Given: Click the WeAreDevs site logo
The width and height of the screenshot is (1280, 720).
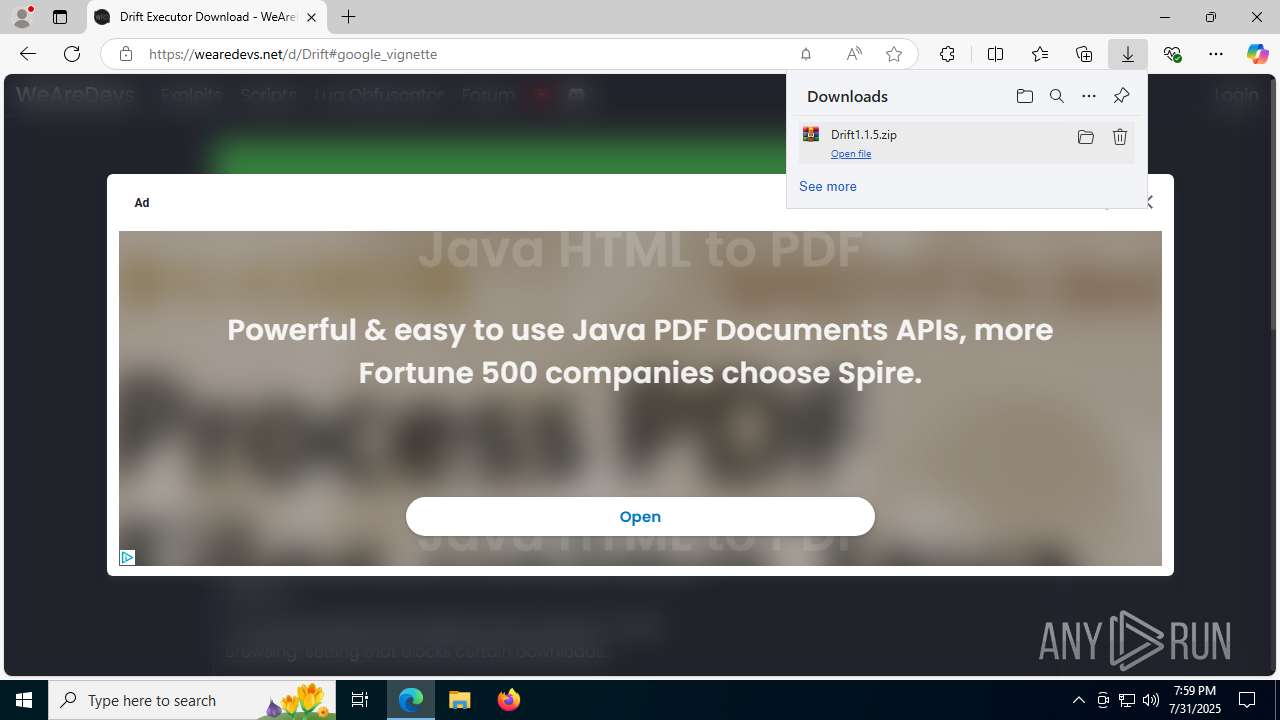Looking at the screenshot, I should coord(75,95).
